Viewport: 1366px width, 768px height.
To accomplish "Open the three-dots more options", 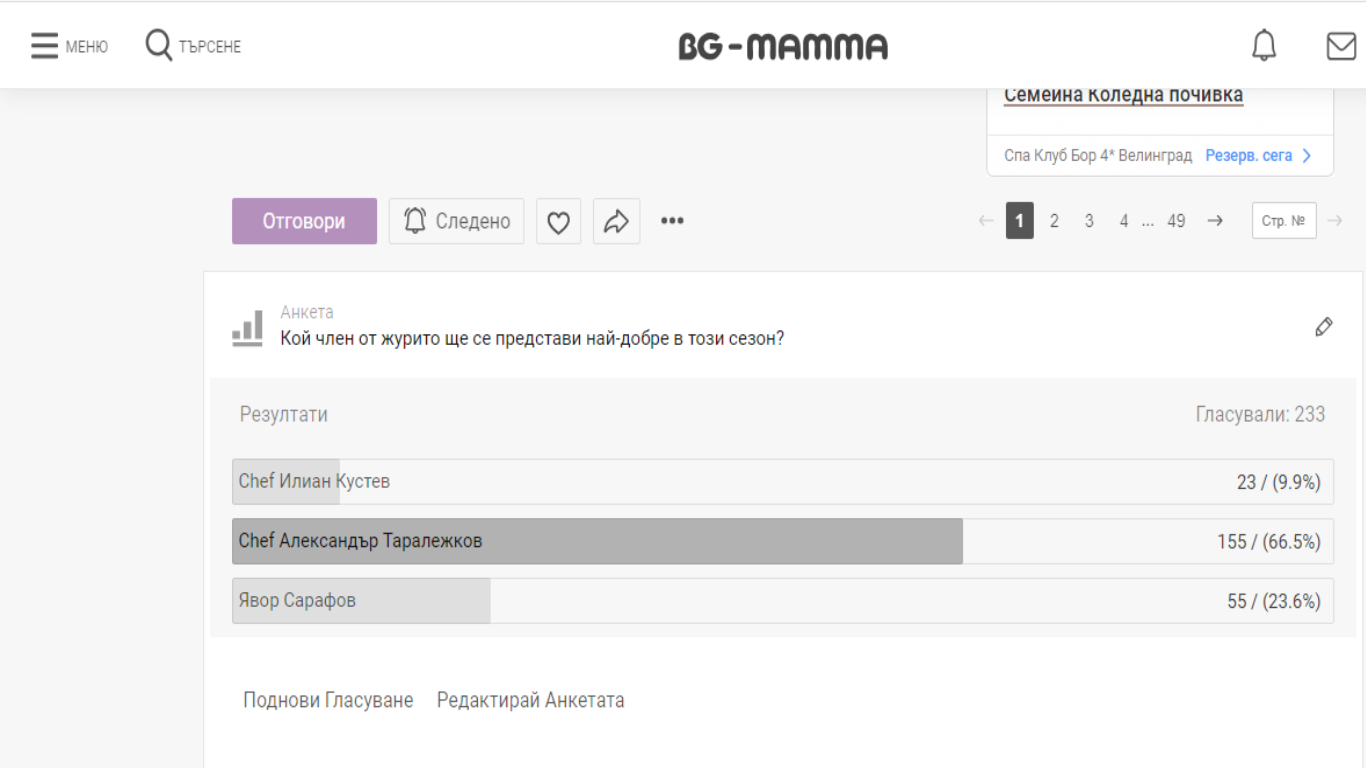I will [x=672, y=221].
